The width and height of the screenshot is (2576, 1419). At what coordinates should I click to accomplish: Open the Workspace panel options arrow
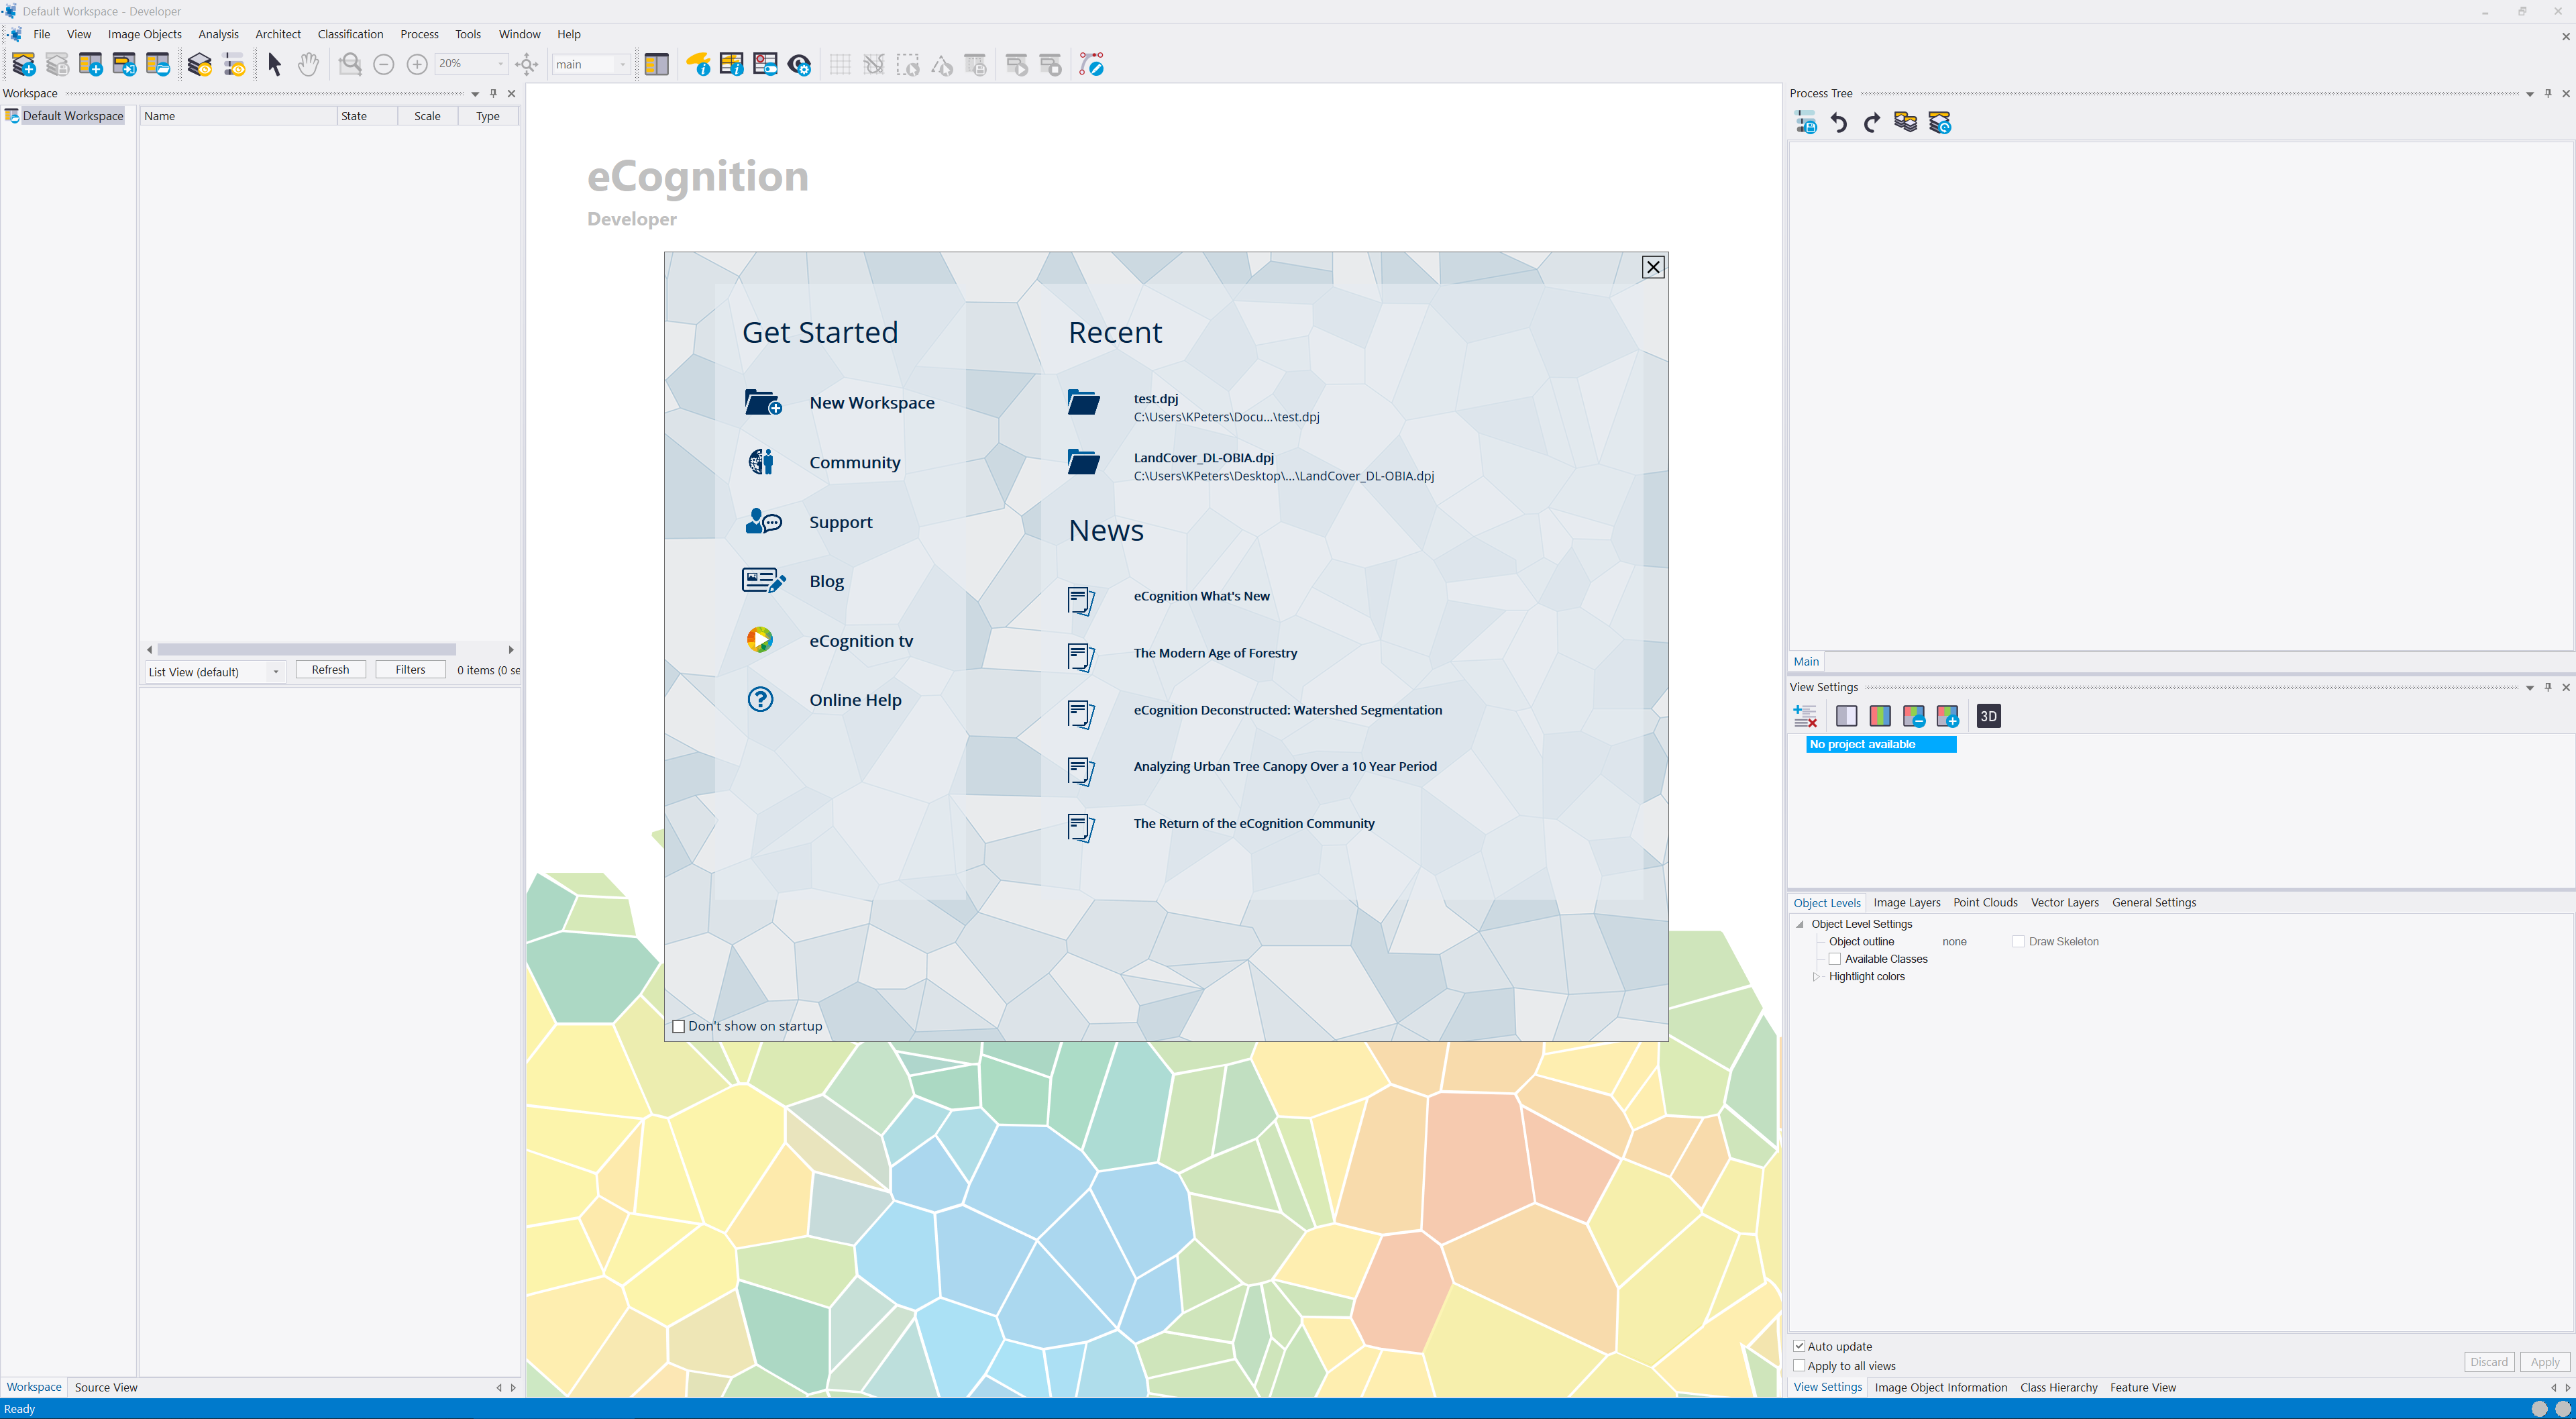coord(475,94)
